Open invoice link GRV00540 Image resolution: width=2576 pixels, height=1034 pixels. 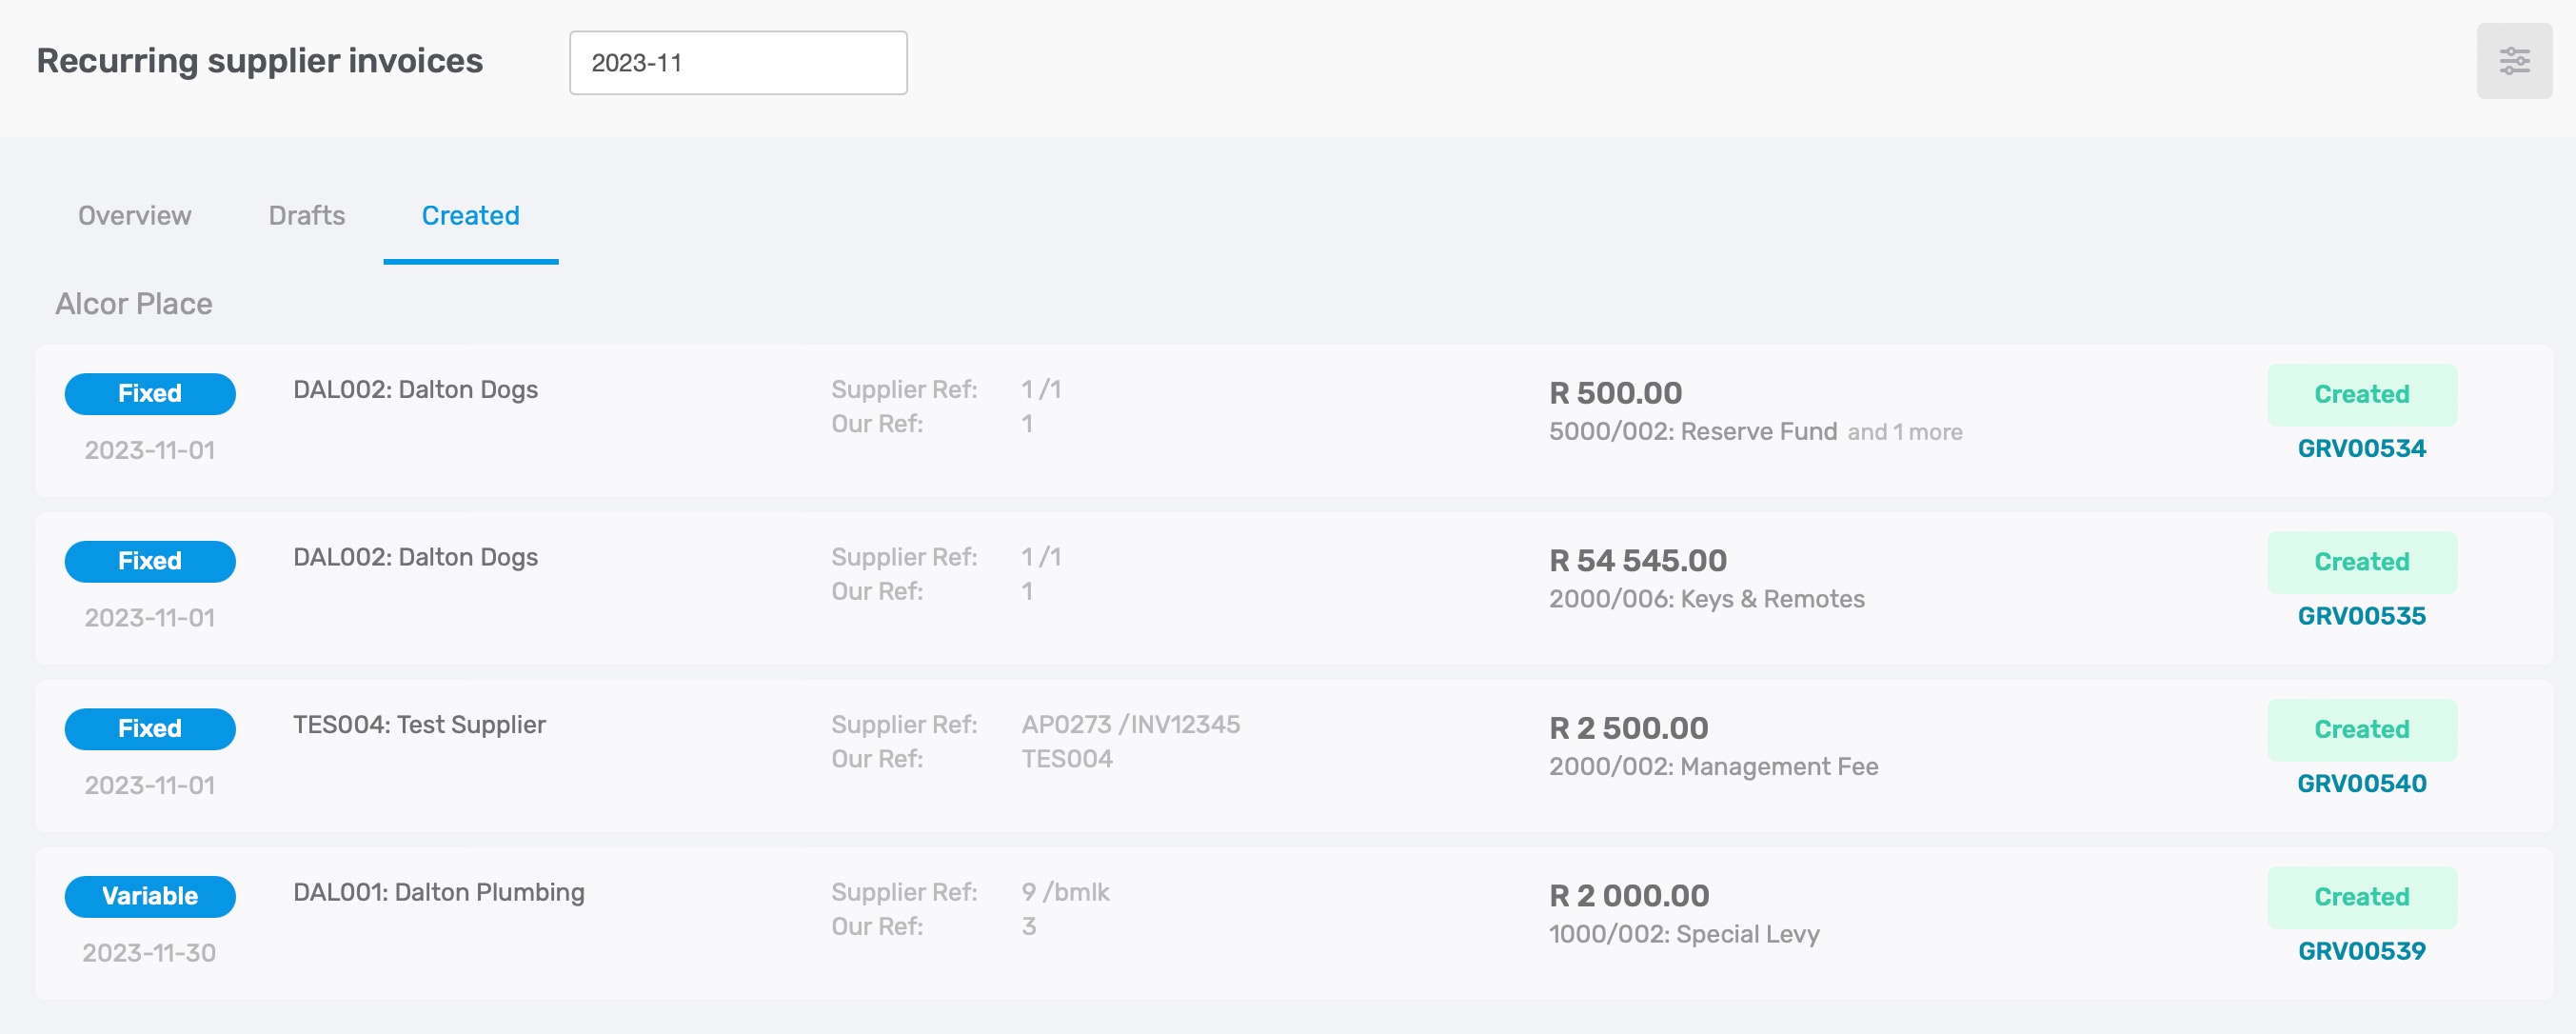pyautogui.click(x=2361, y=783)
